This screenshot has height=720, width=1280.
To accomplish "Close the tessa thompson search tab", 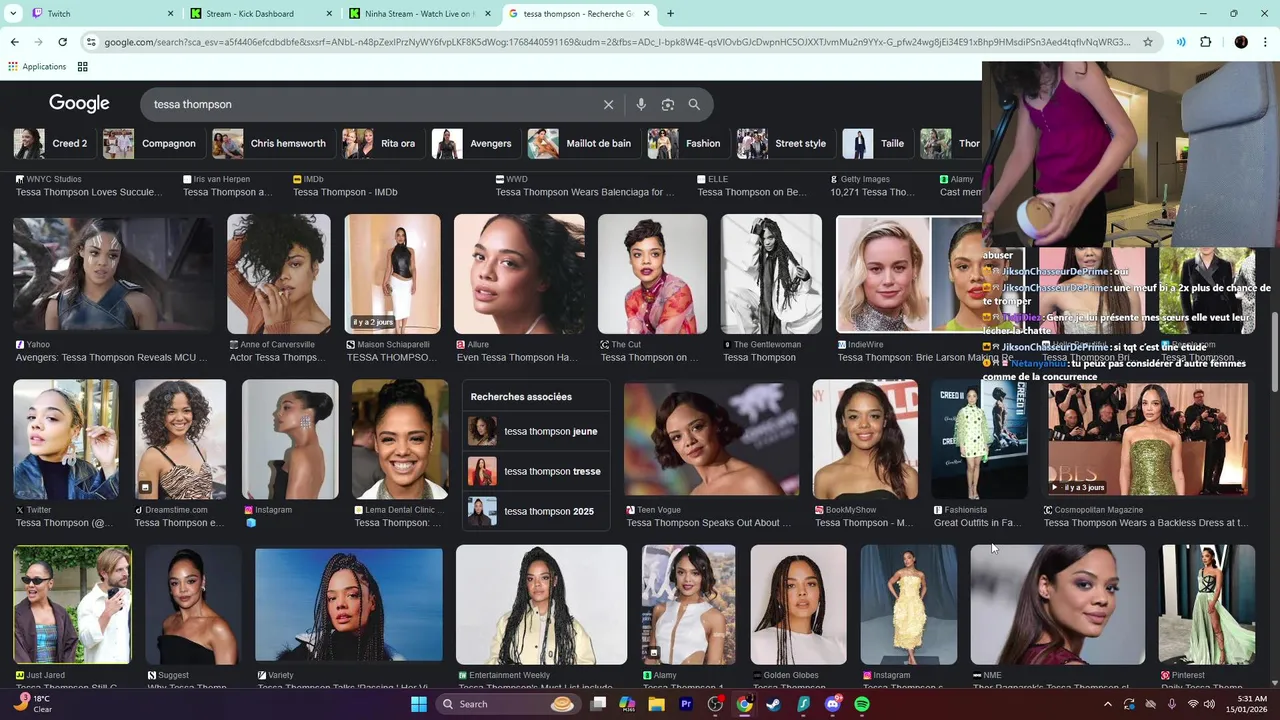I will (x=647, y=13).
